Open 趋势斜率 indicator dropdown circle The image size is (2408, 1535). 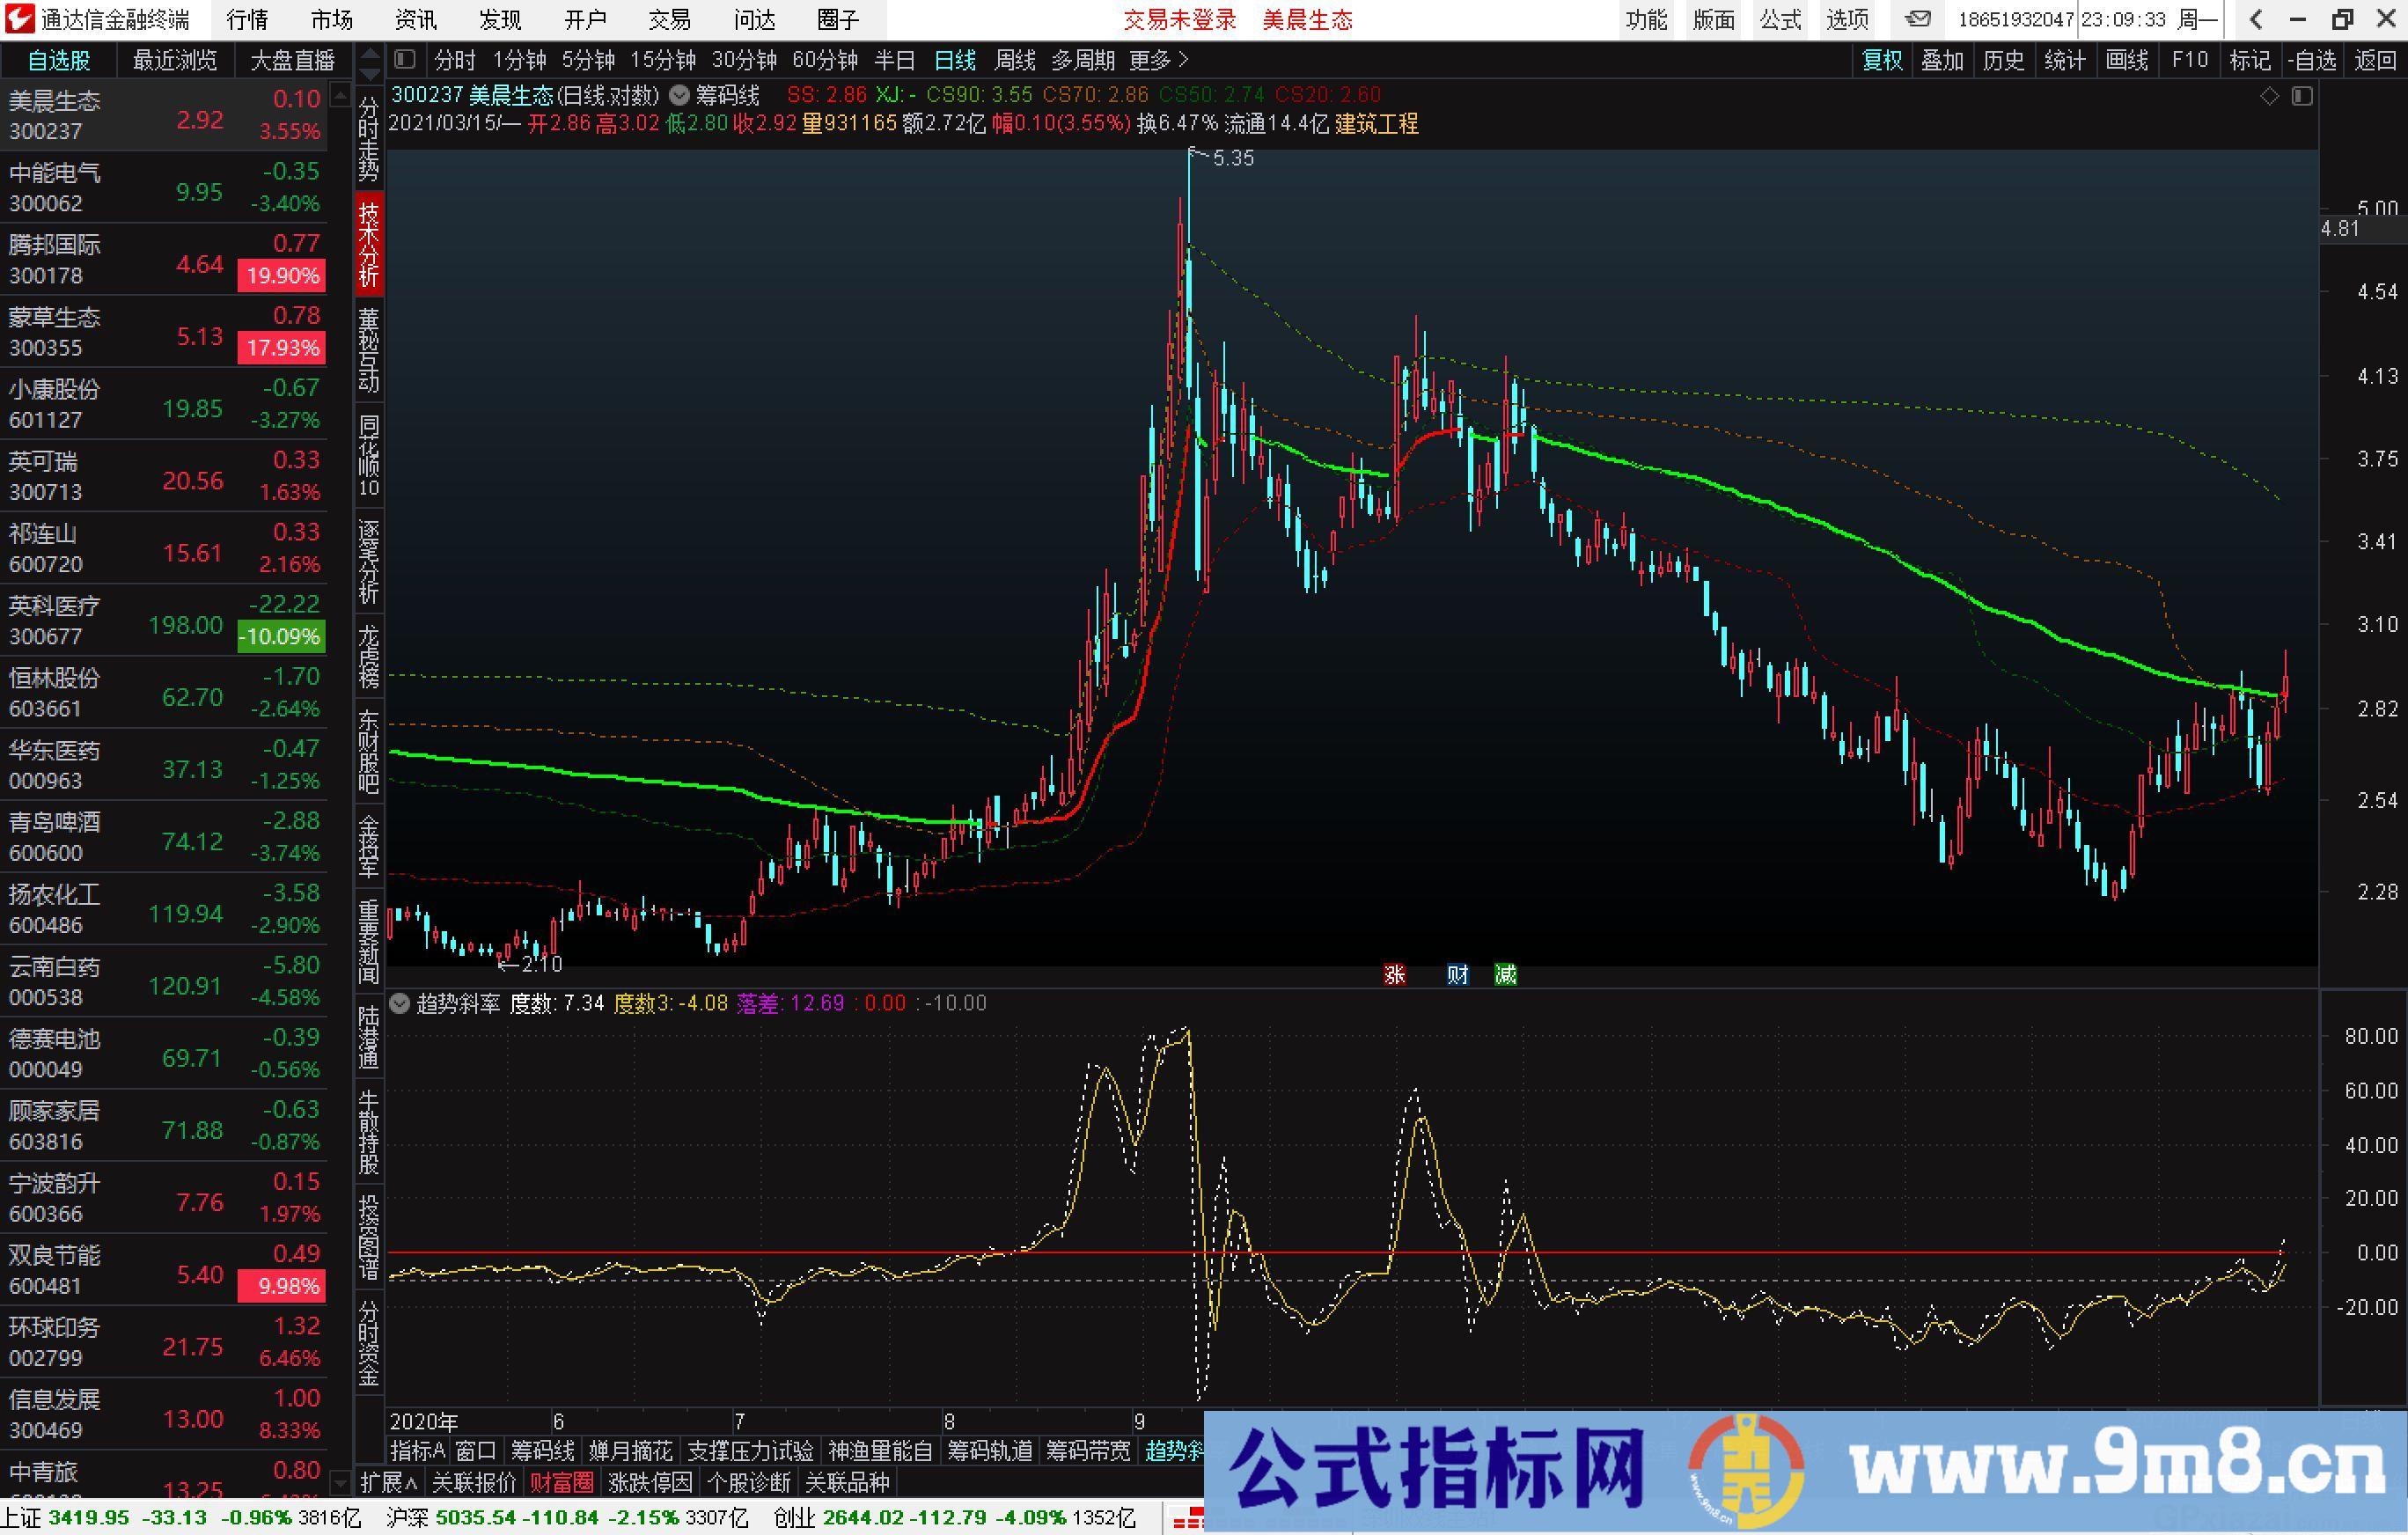pos(399,1003)
